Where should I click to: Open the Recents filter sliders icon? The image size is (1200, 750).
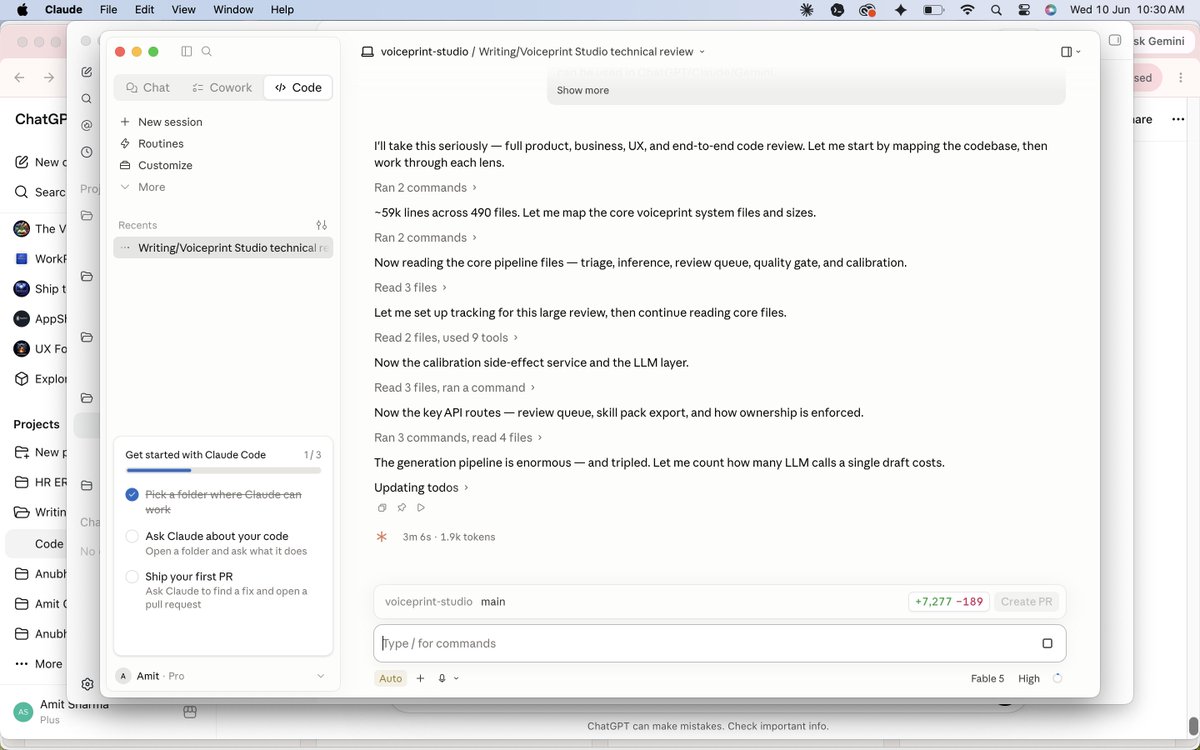pos(321,225)
